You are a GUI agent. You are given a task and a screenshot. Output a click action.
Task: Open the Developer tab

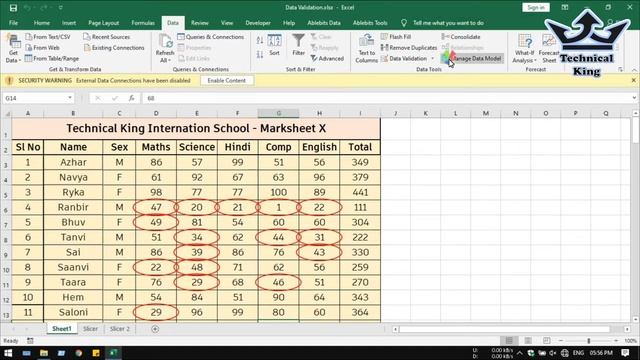pos(258,23)
